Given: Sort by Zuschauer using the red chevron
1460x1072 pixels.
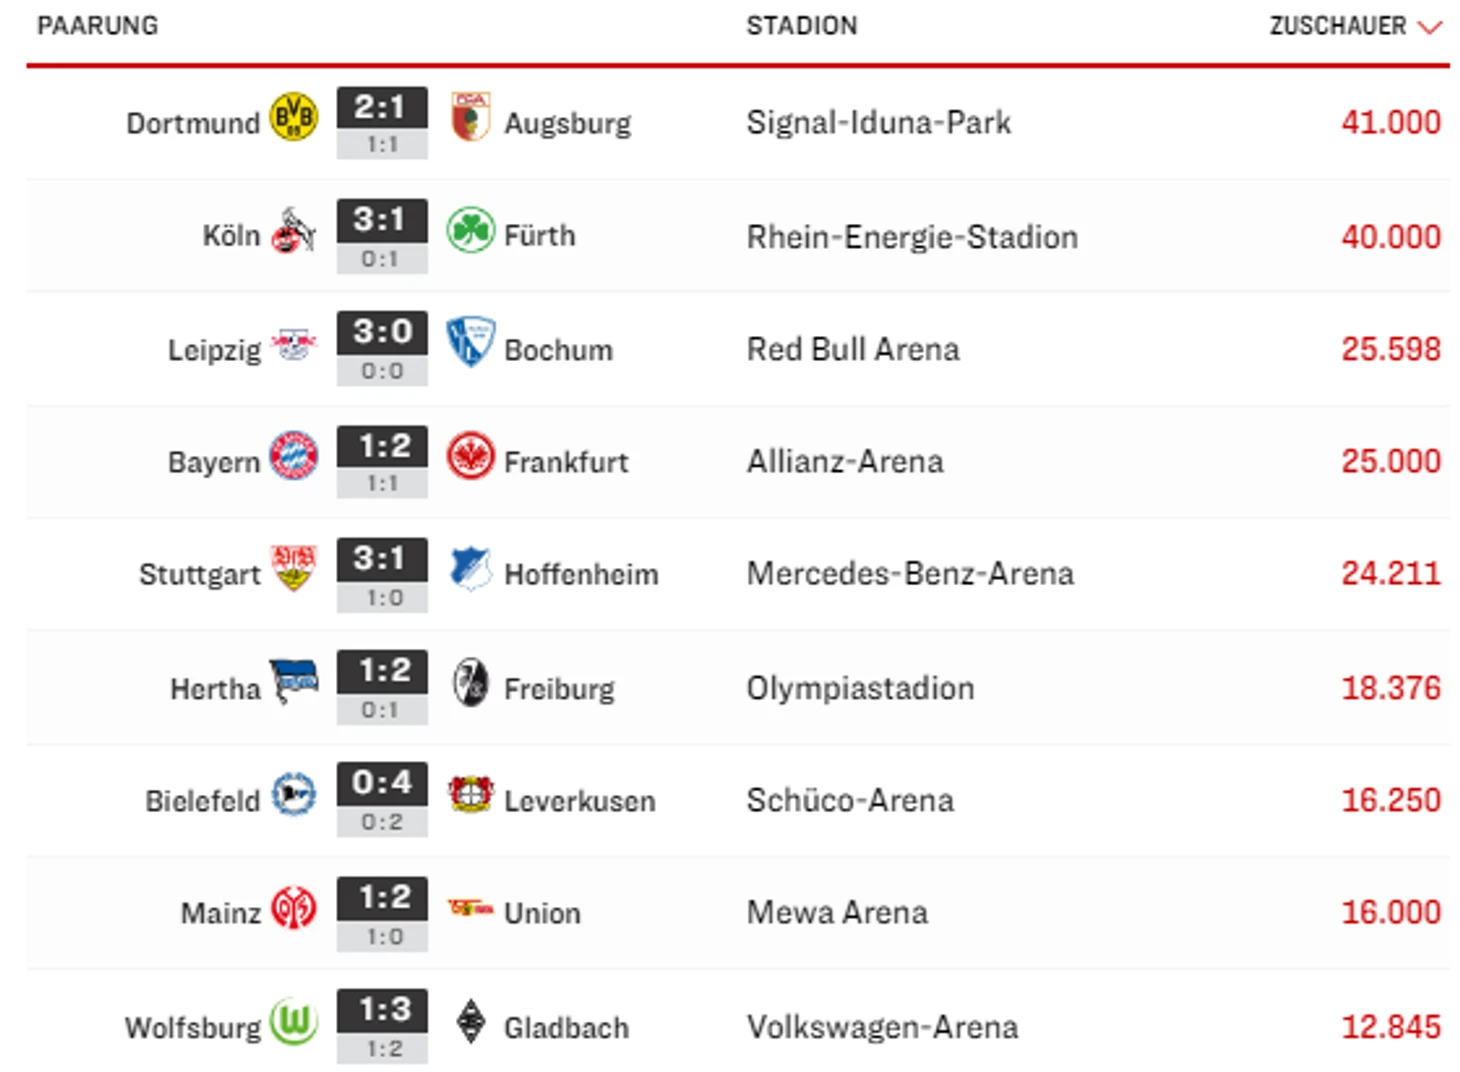Looking at the screenshot, I should pos(1430,27).
